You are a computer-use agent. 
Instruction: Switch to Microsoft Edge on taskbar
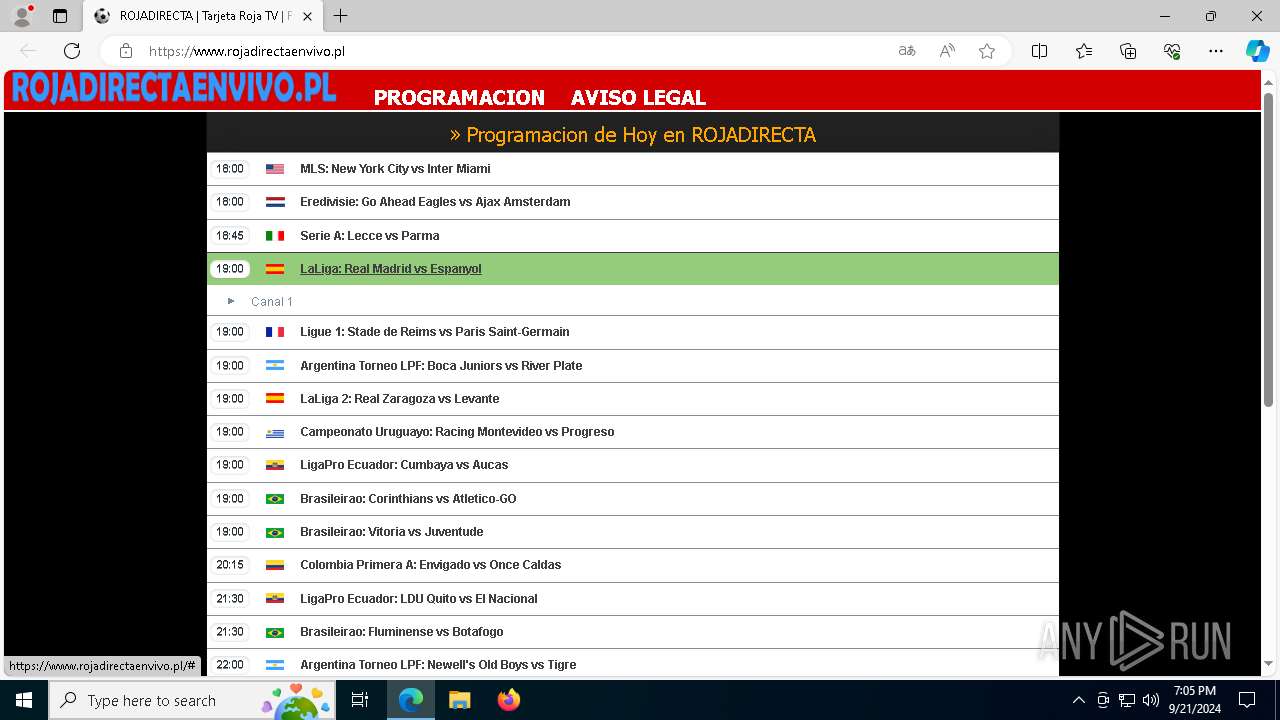click(411, 700)
